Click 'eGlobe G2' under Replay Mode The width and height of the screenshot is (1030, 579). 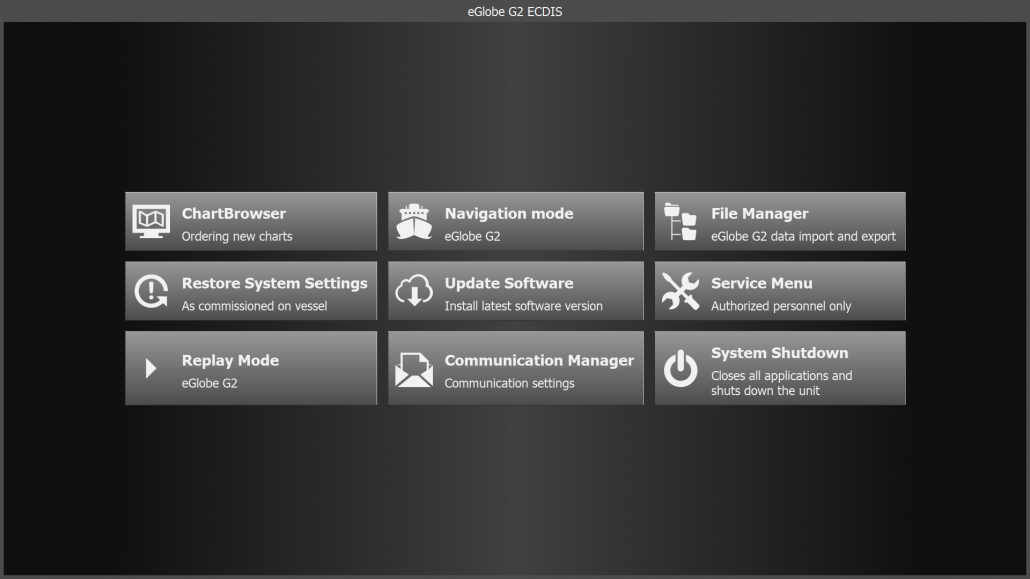coord(210,383)
